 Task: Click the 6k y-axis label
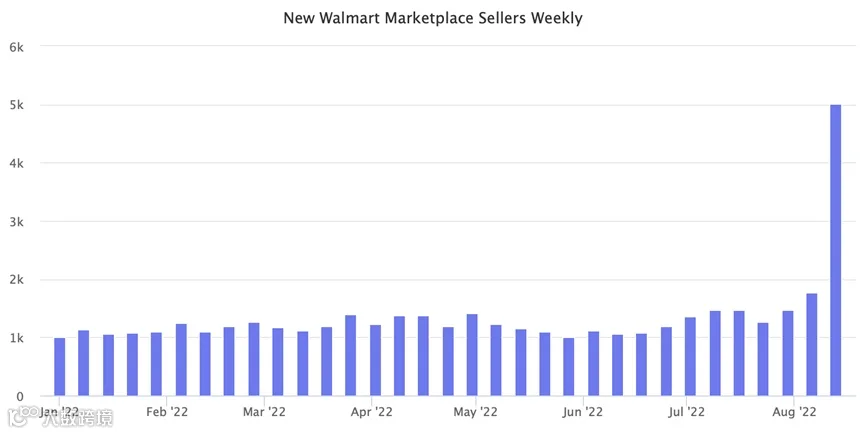(17, 47)
